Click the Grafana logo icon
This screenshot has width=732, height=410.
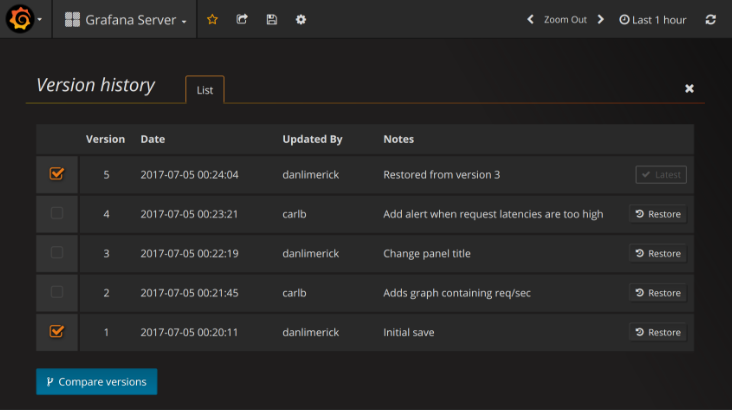point(19,19)
